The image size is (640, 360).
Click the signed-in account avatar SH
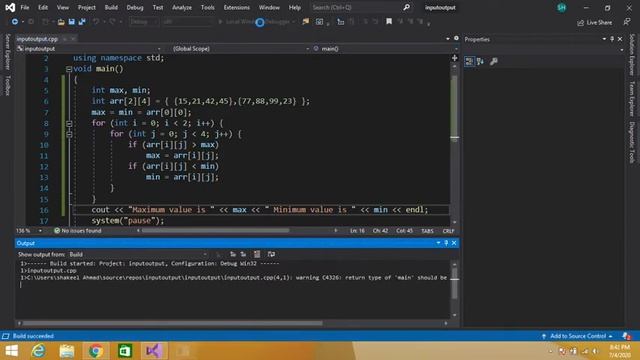coord(562,7)
